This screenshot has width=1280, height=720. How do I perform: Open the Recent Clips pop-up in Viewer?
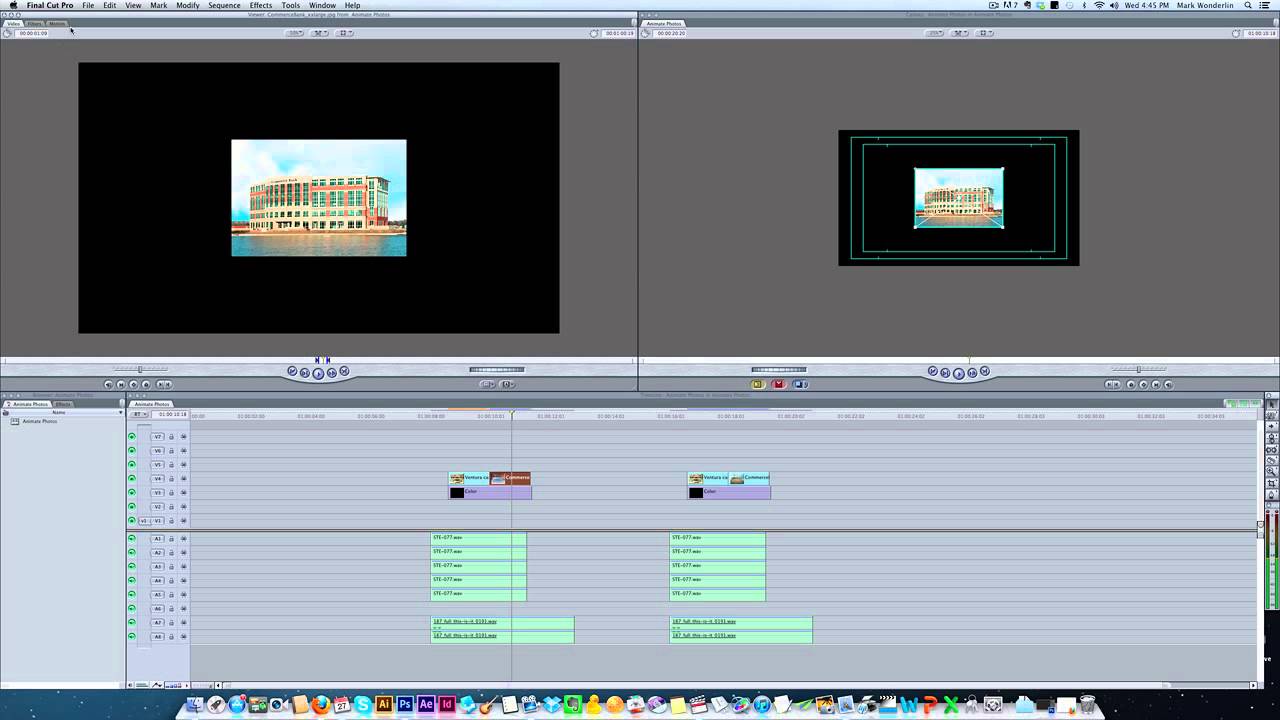click(x=487, y=384)
